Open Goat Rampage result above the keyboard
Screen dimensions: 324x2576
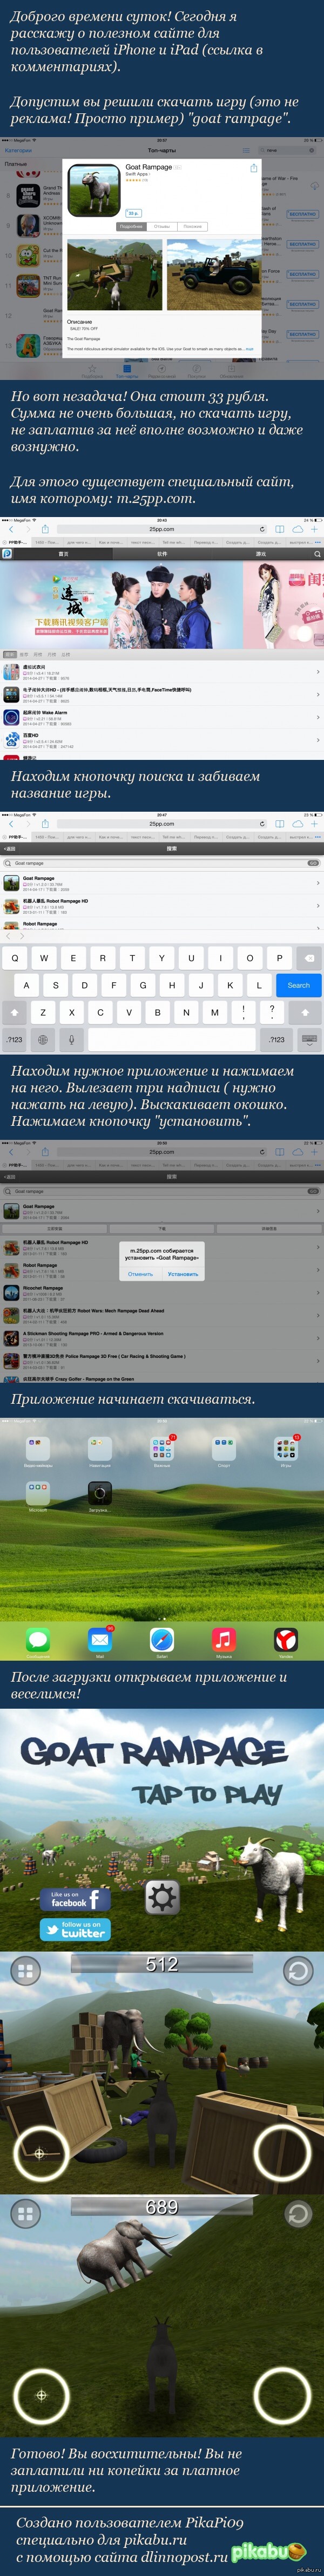pos(162,882)
